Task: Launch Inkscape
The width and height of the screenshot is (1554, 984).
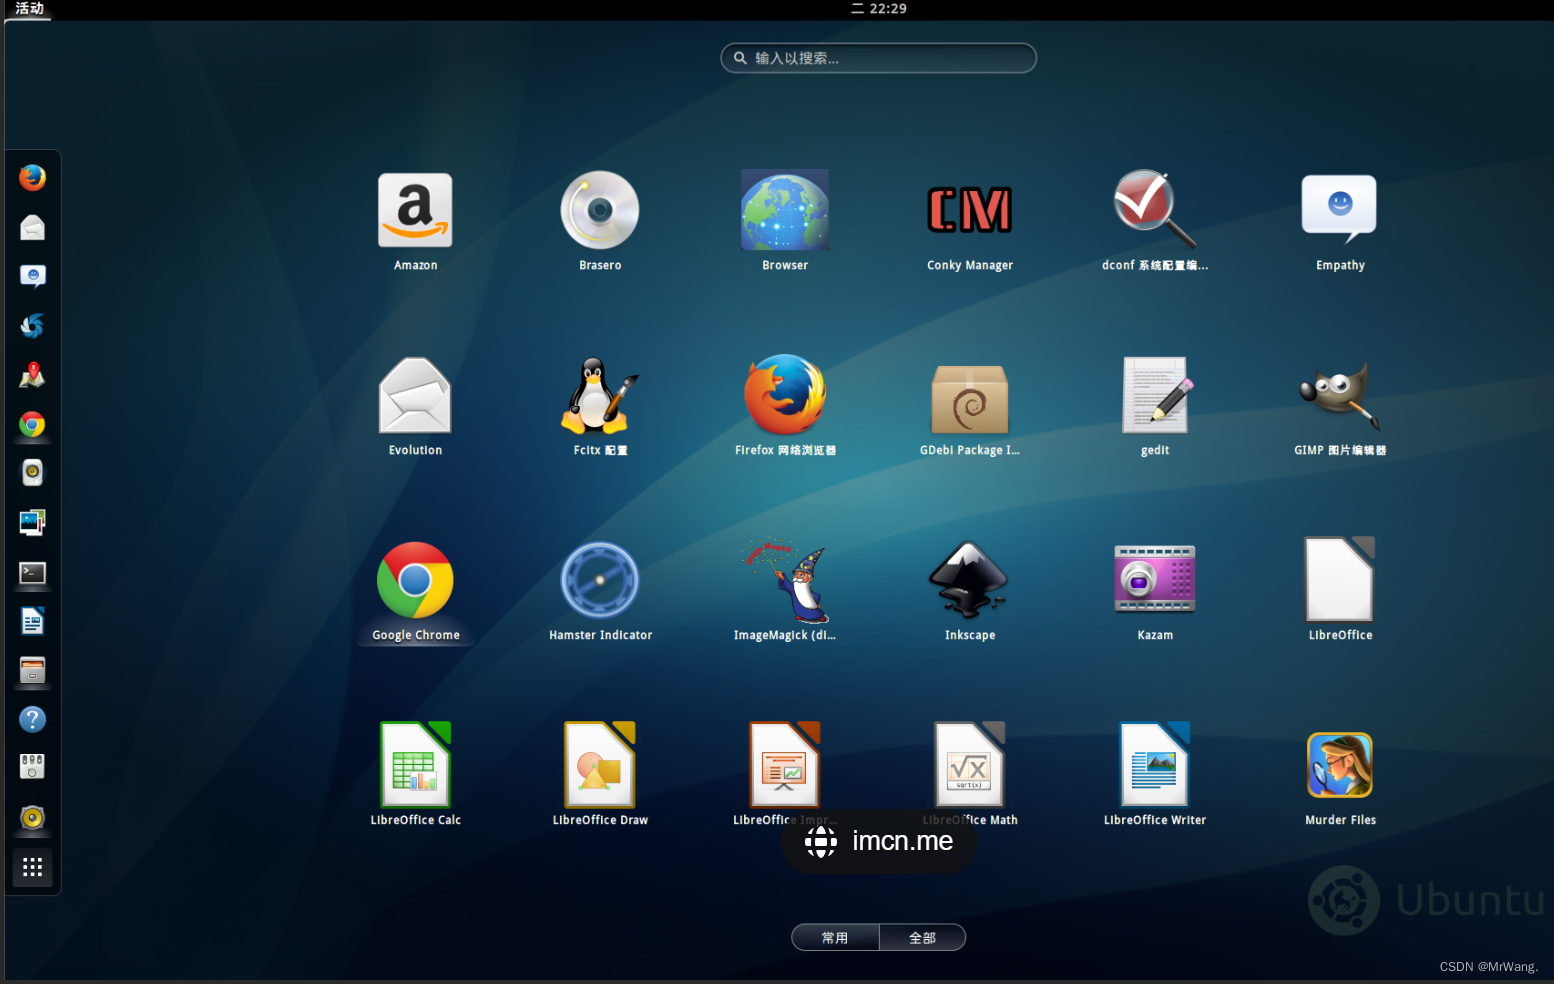Action: 970,580
